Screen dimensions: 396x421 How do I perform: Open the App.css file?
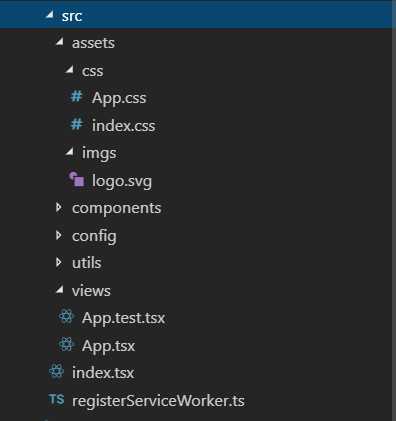tap(119, 98)
